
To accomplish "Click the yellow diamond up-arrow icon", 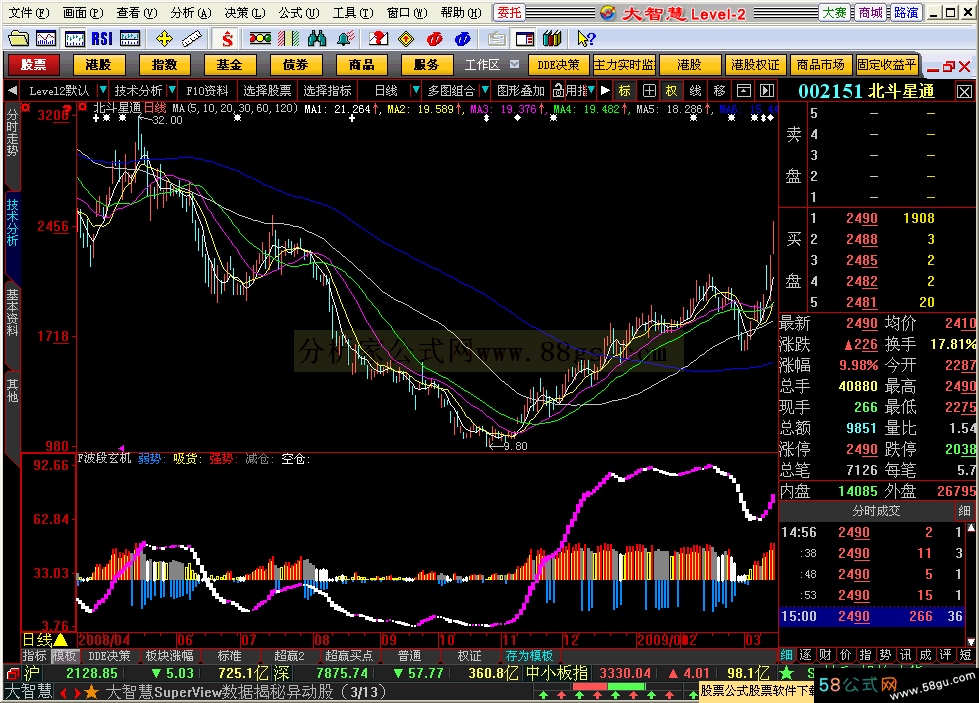I will [406, 39].
